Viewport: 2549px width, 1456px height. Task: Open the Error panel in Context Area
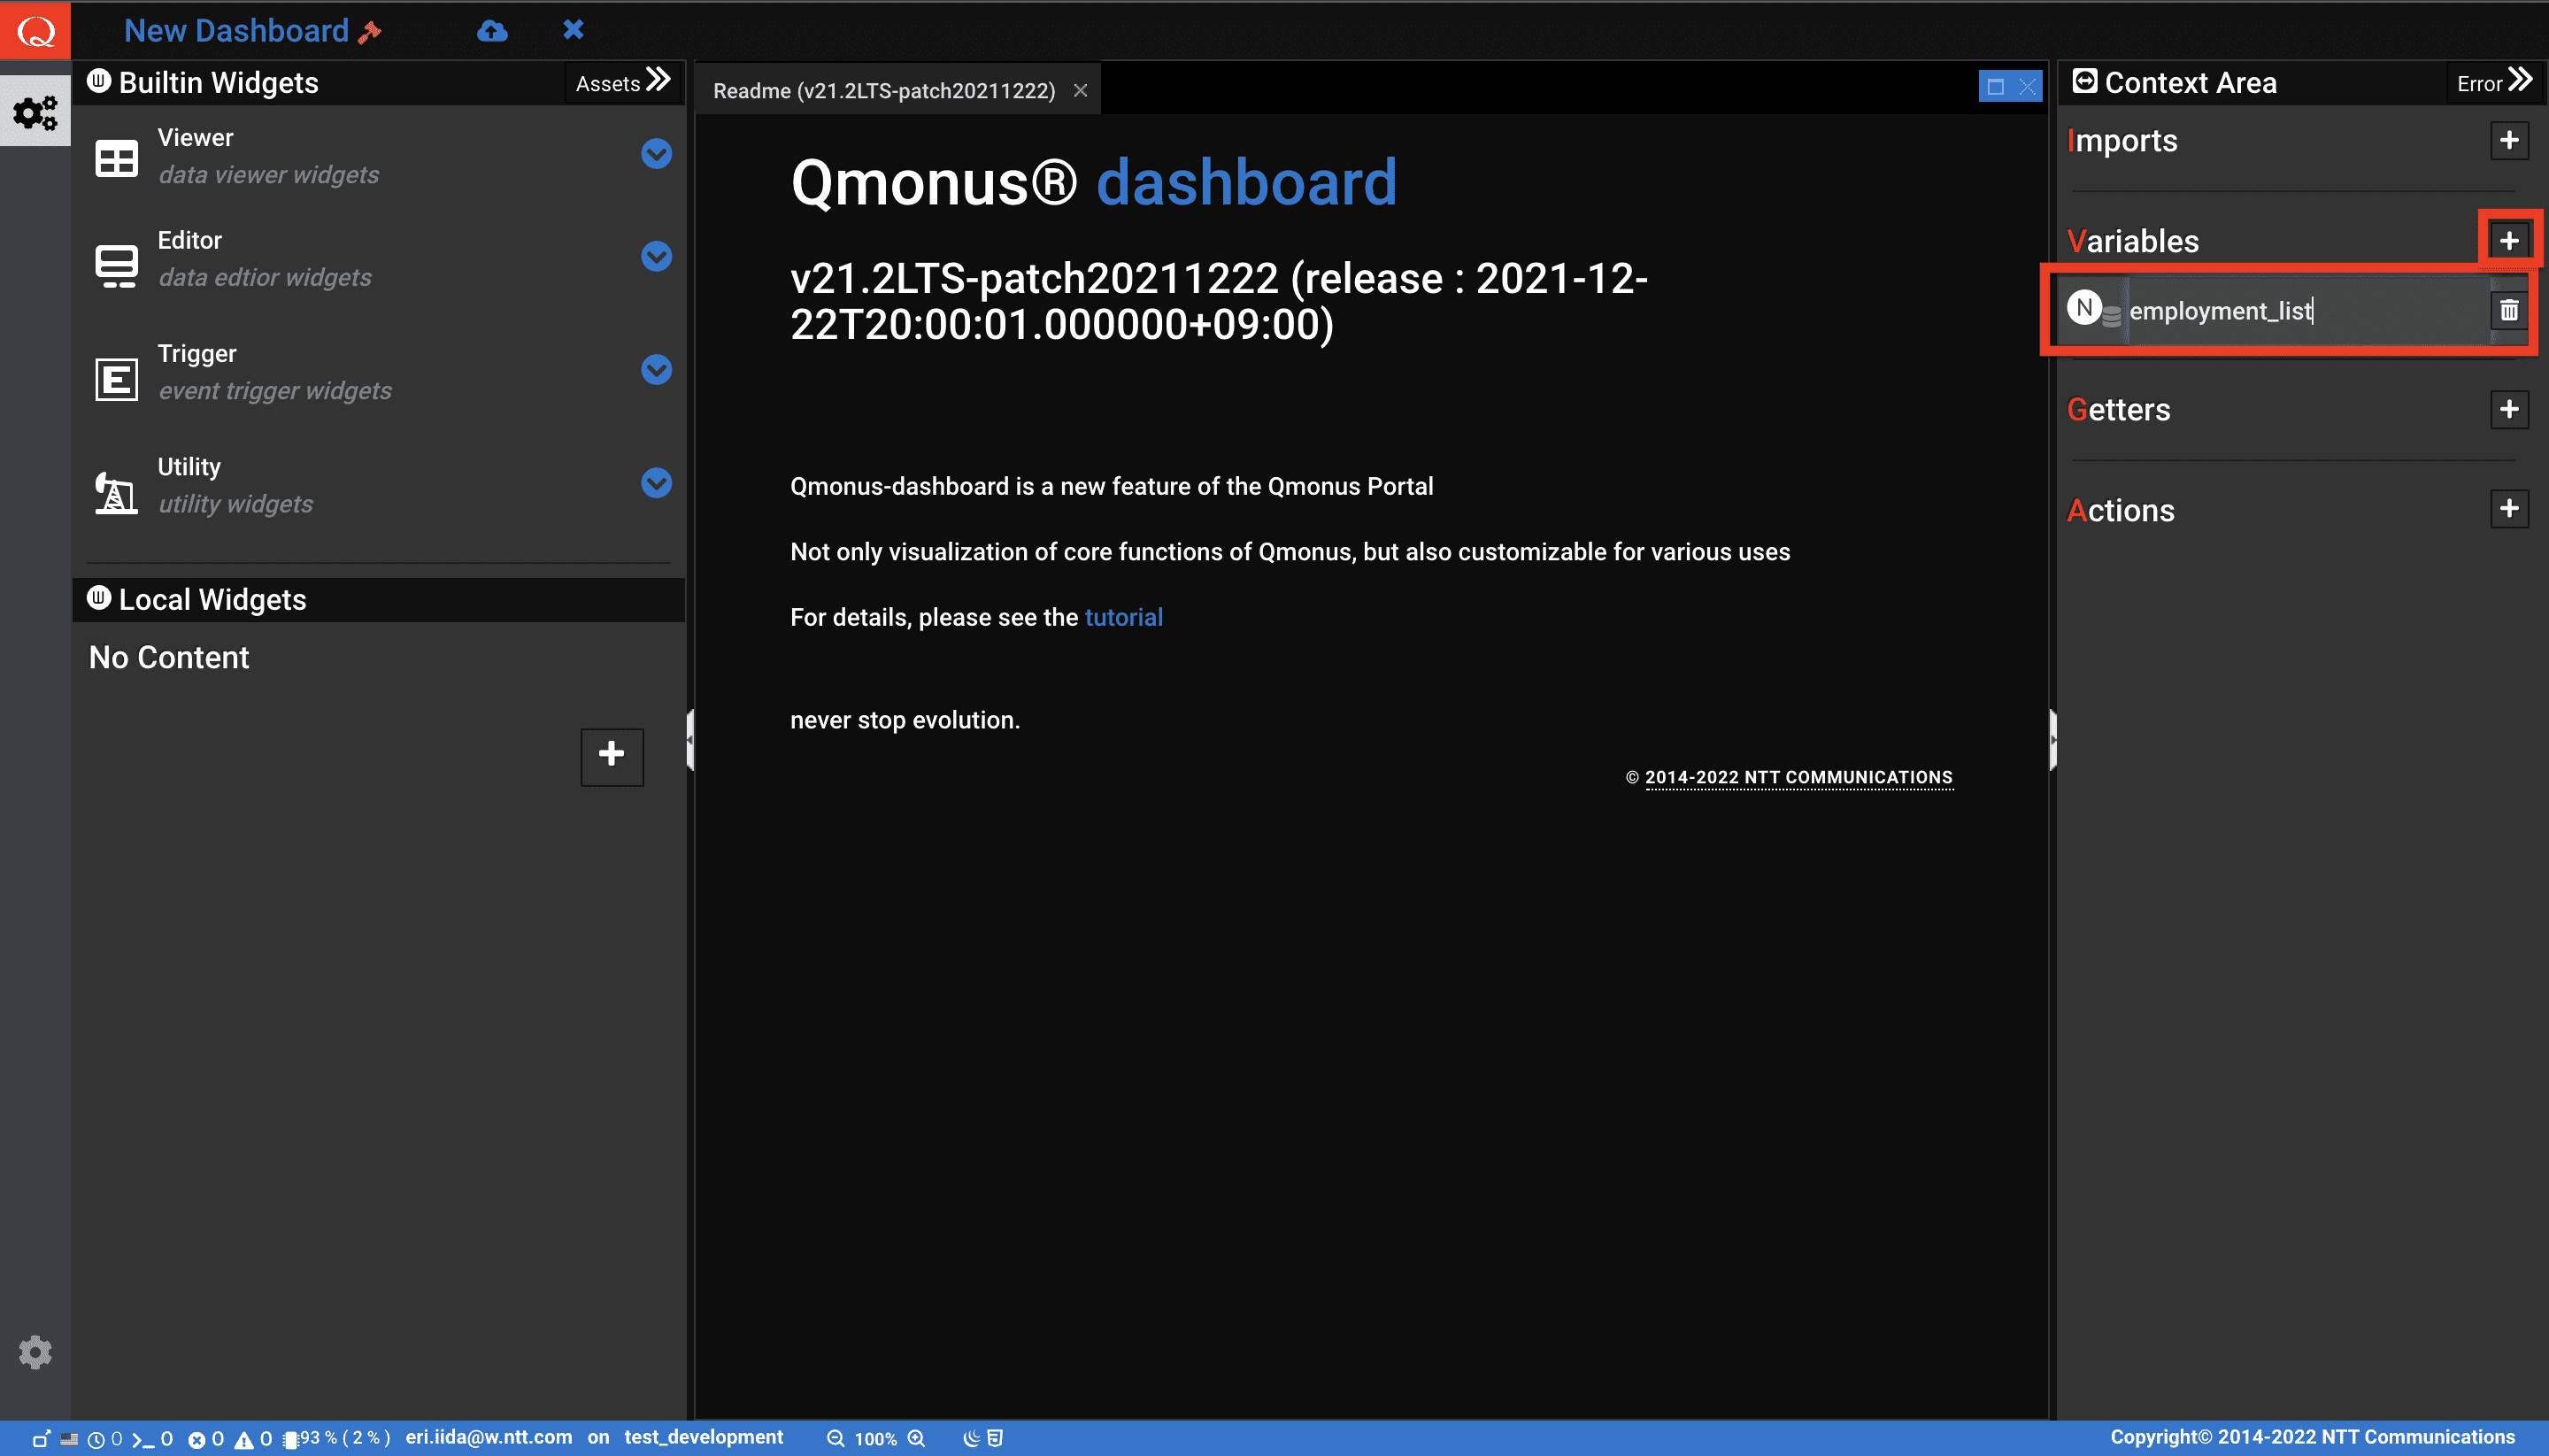coord(2494,83)
